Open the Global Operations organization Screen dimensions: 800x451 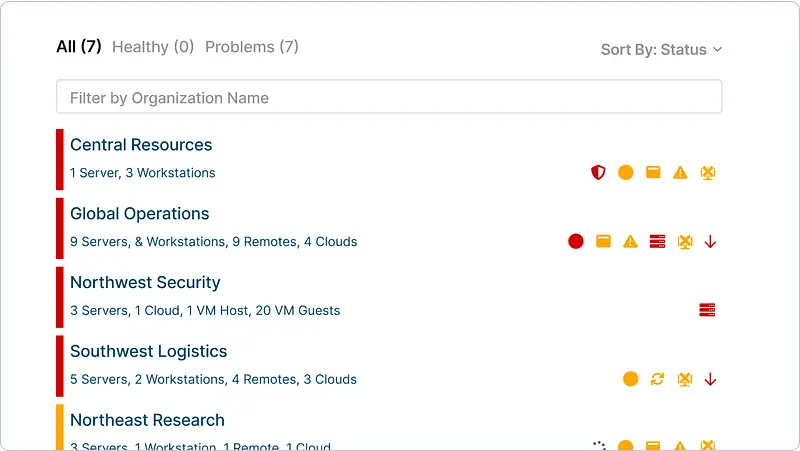pos(139,214)
